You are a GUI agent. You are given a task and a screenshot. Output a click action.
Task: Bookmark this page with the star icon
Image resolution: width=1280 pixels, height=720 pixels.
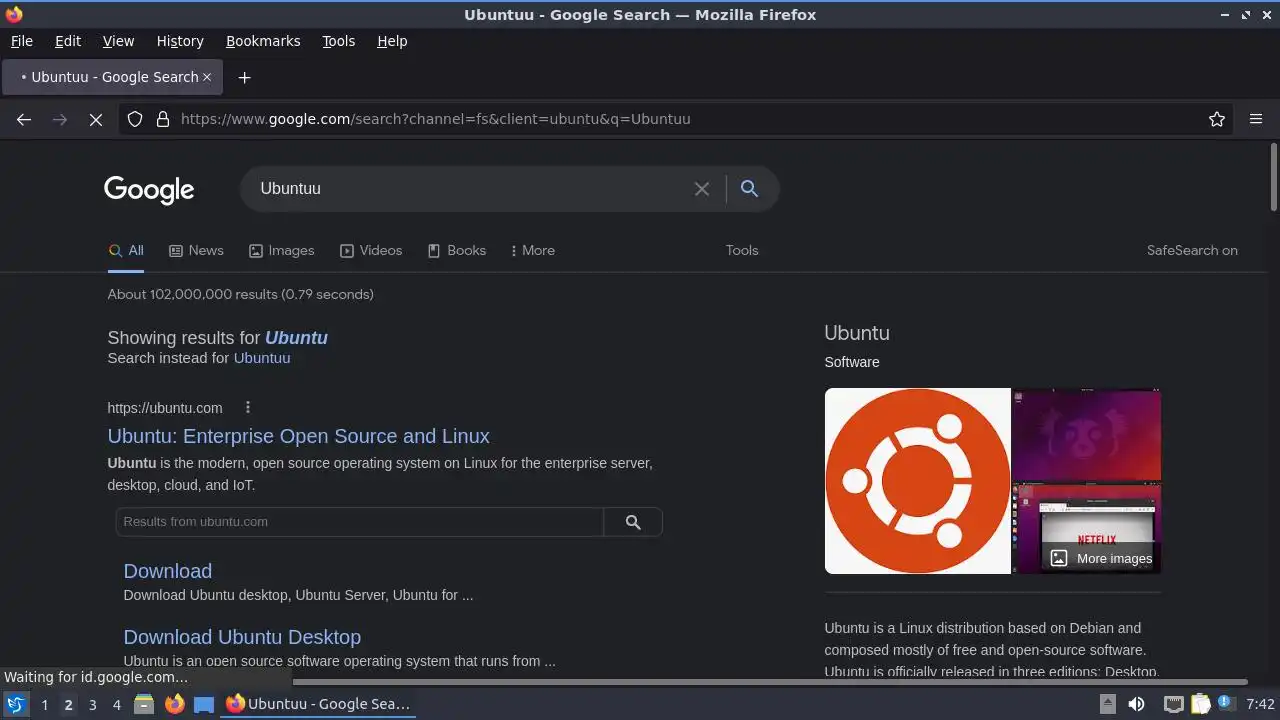point(1217,119)
